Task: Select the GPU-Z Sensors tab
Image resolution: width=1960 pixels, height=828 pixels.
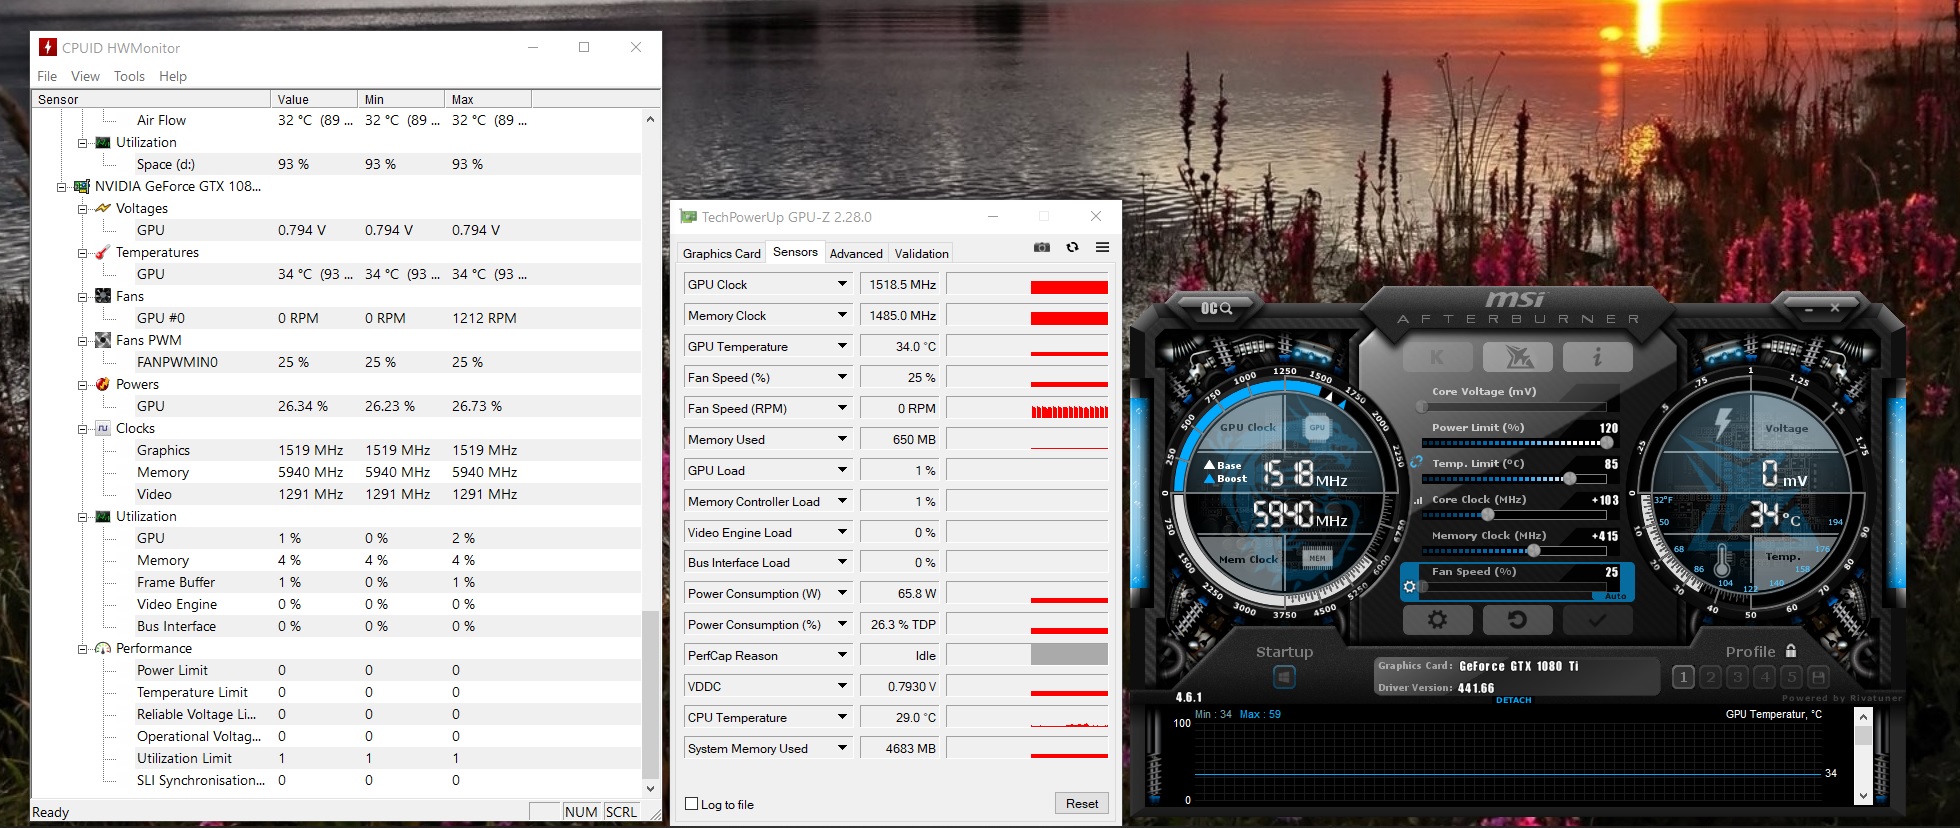Action: [x=795, y=252]
